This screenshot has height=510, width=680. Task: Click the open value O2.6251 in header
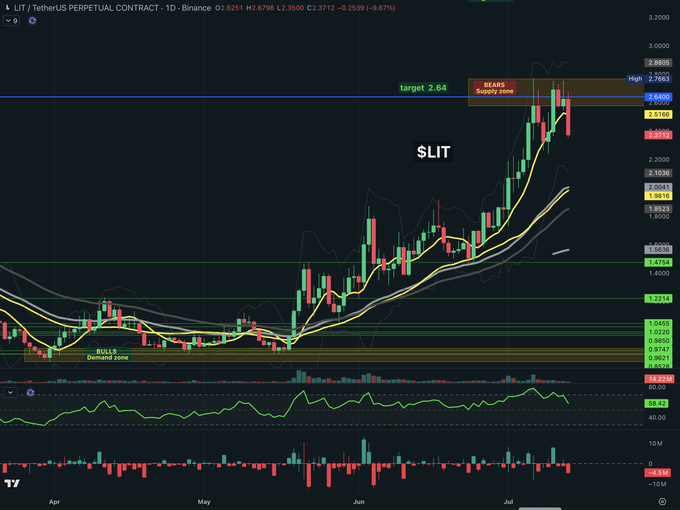click(229, 8)
